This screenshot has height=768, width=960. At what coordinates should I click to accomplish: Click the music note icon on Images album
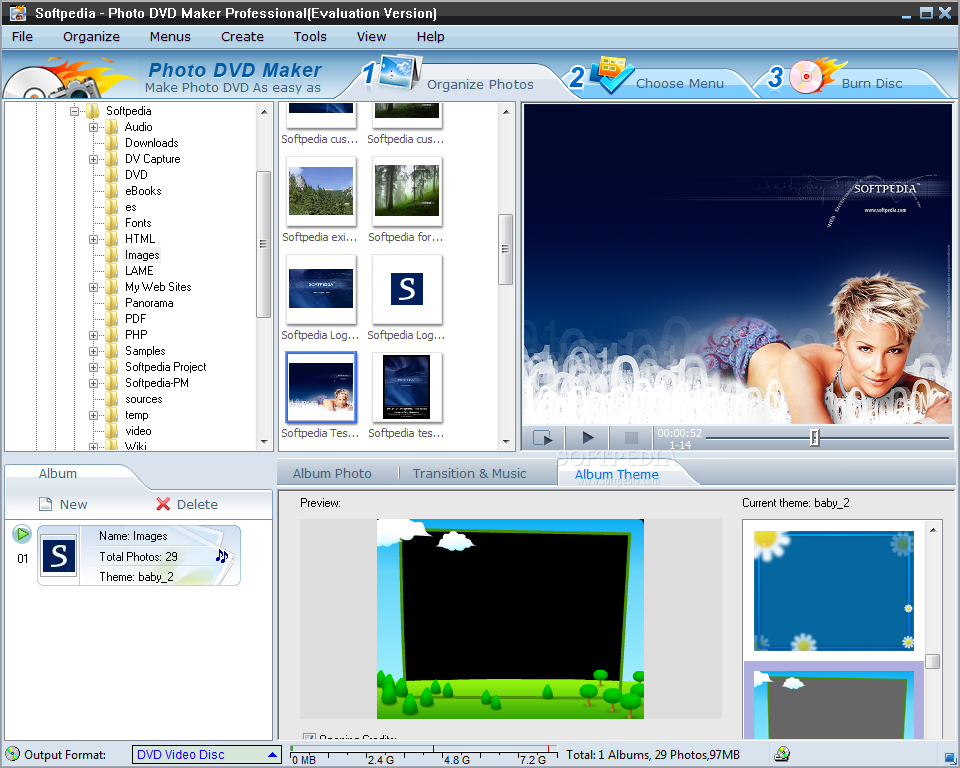pos(222,555)
